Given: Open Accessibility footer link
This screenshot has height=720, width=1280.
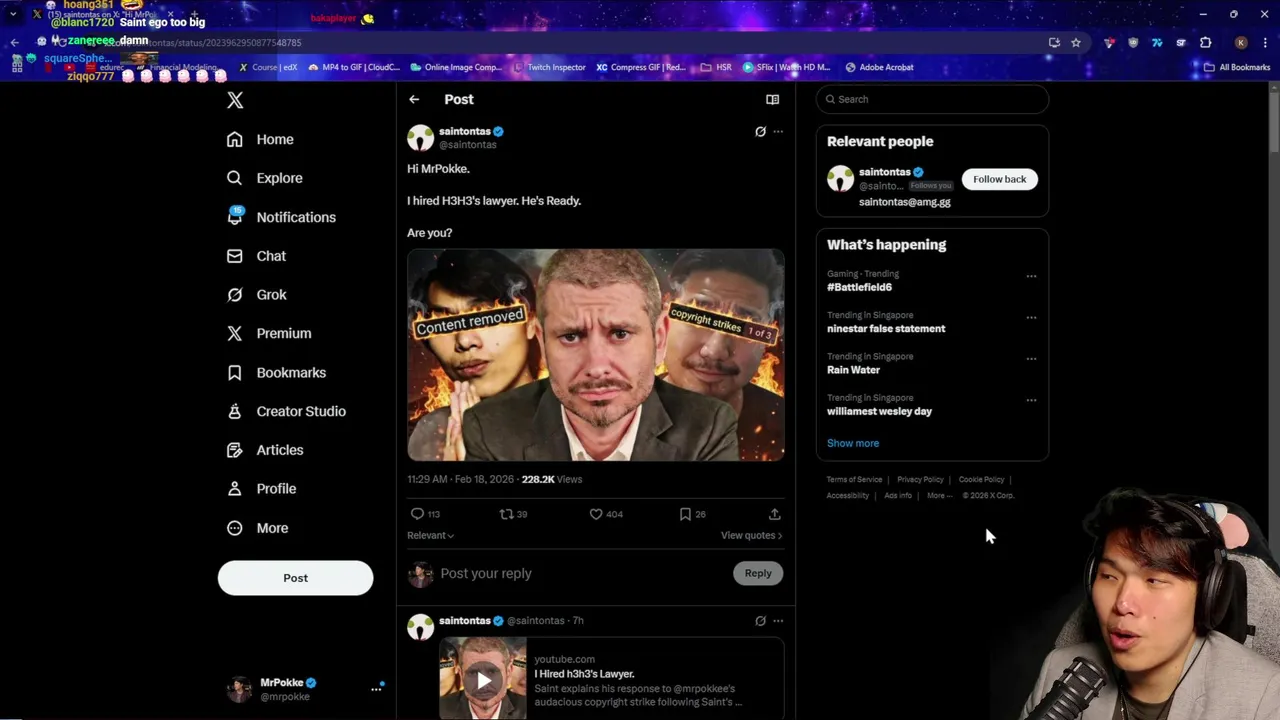Looking at the screenshot, I should click(847, 495).
